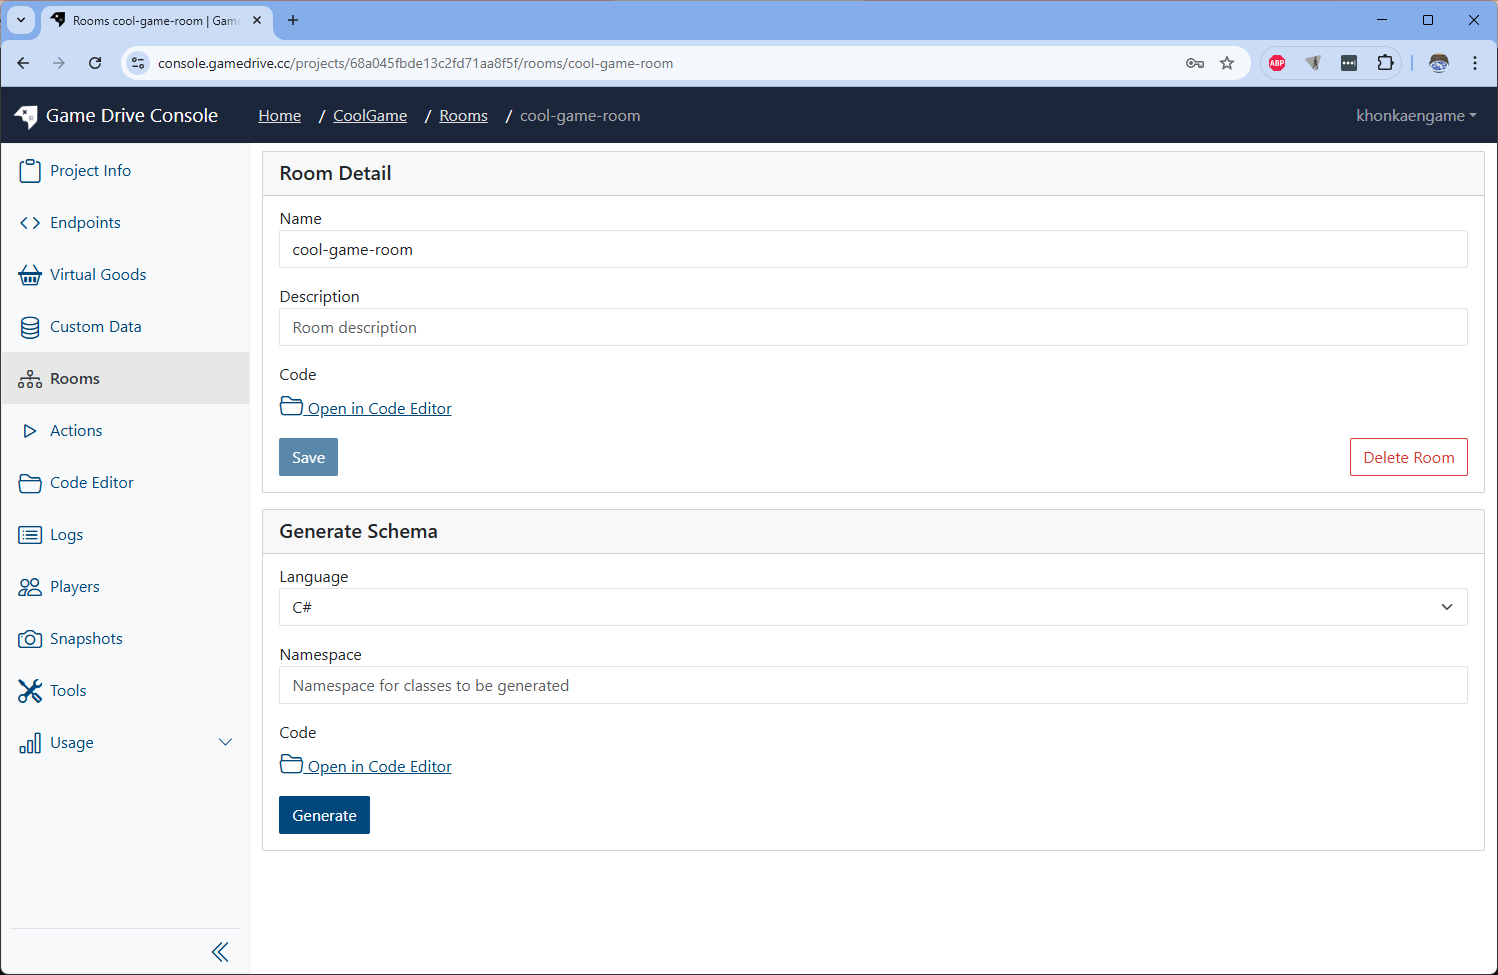This screenshot has height=975, width=1498.
Task: Click the Players people icon
Action: click(x=30, y=587)
